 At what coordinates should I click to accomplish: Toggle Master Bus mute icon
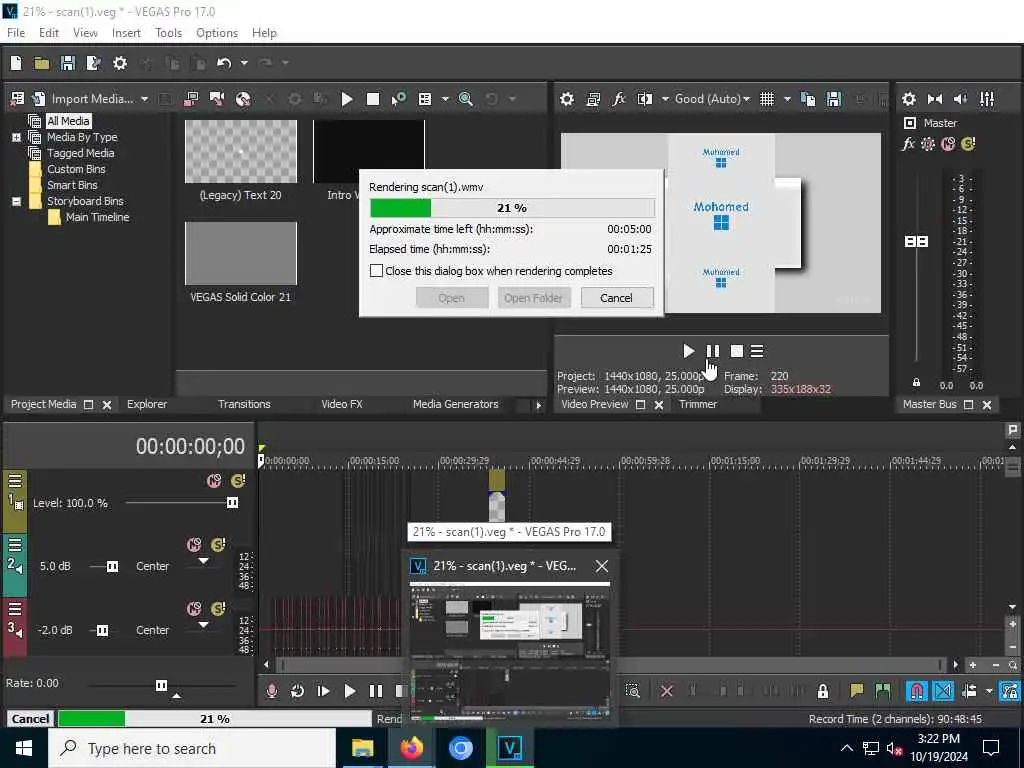(948, 144)
